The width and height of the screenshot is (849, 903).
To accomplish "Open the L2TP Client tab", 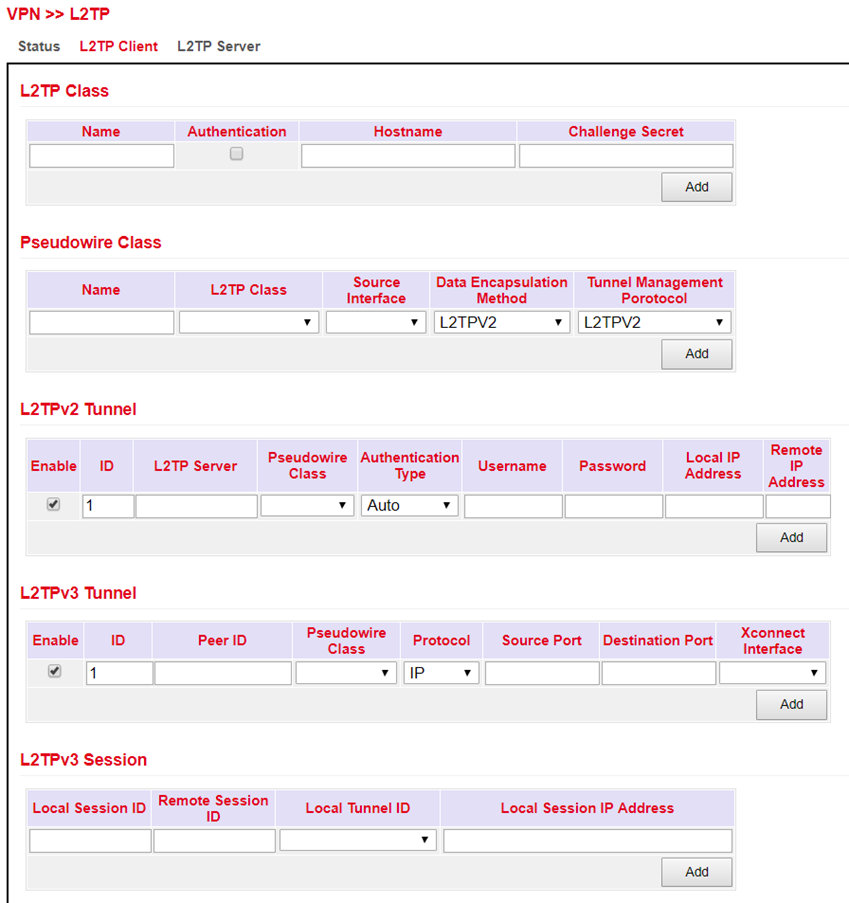I will (118, 46).
